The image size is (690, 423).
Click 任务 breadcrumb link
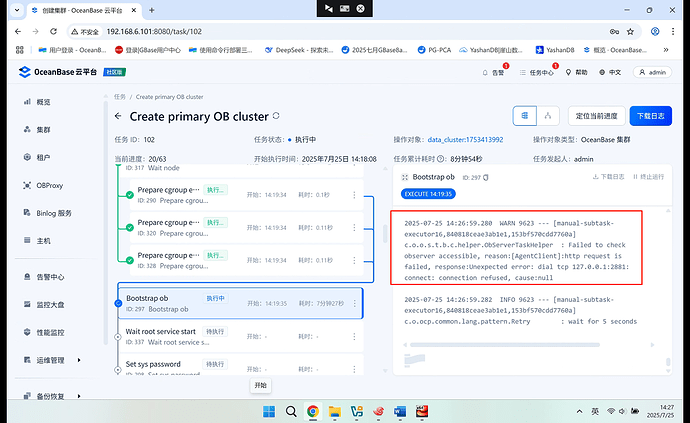click(x=120, y=97)
